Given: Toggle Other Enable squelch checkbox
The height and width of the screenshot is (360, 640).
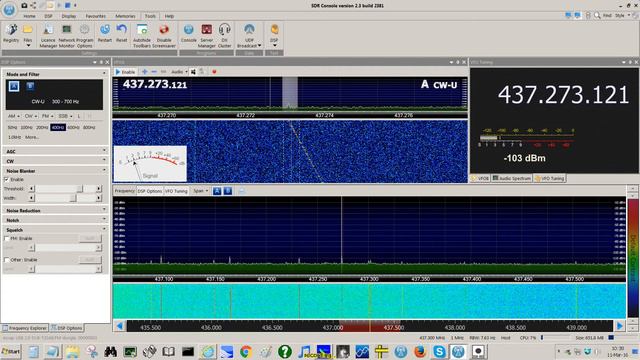Looking at the screenshot, I should coord(7,260).
